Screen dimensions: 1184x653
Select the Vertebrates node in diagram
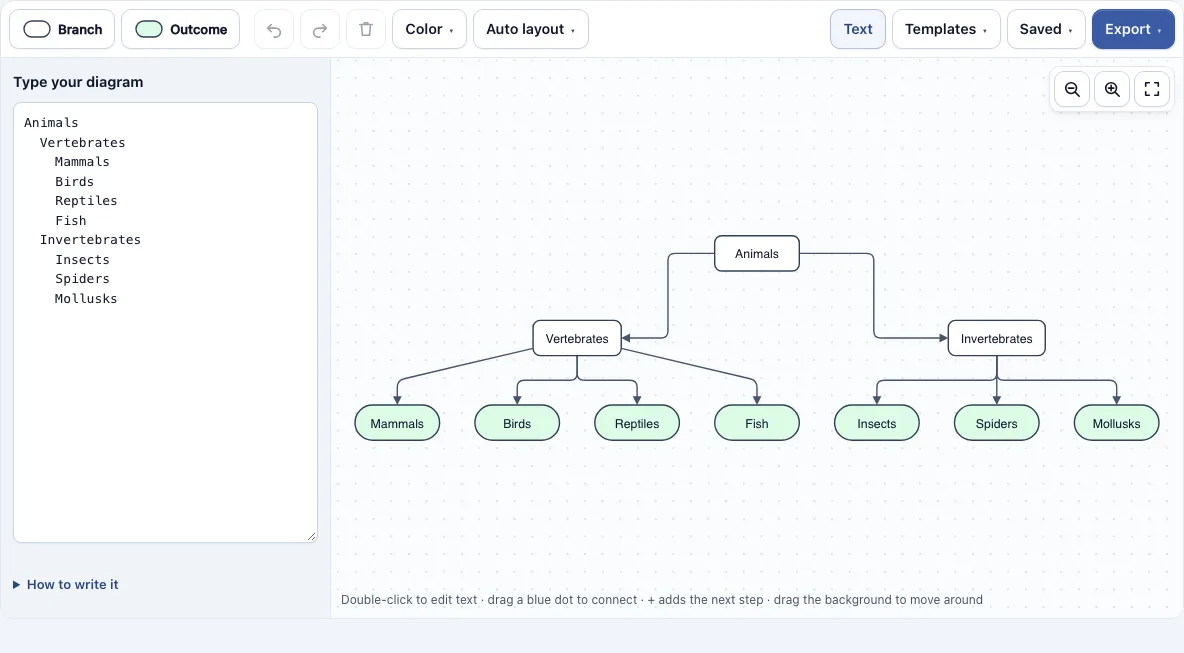(577, 338)
